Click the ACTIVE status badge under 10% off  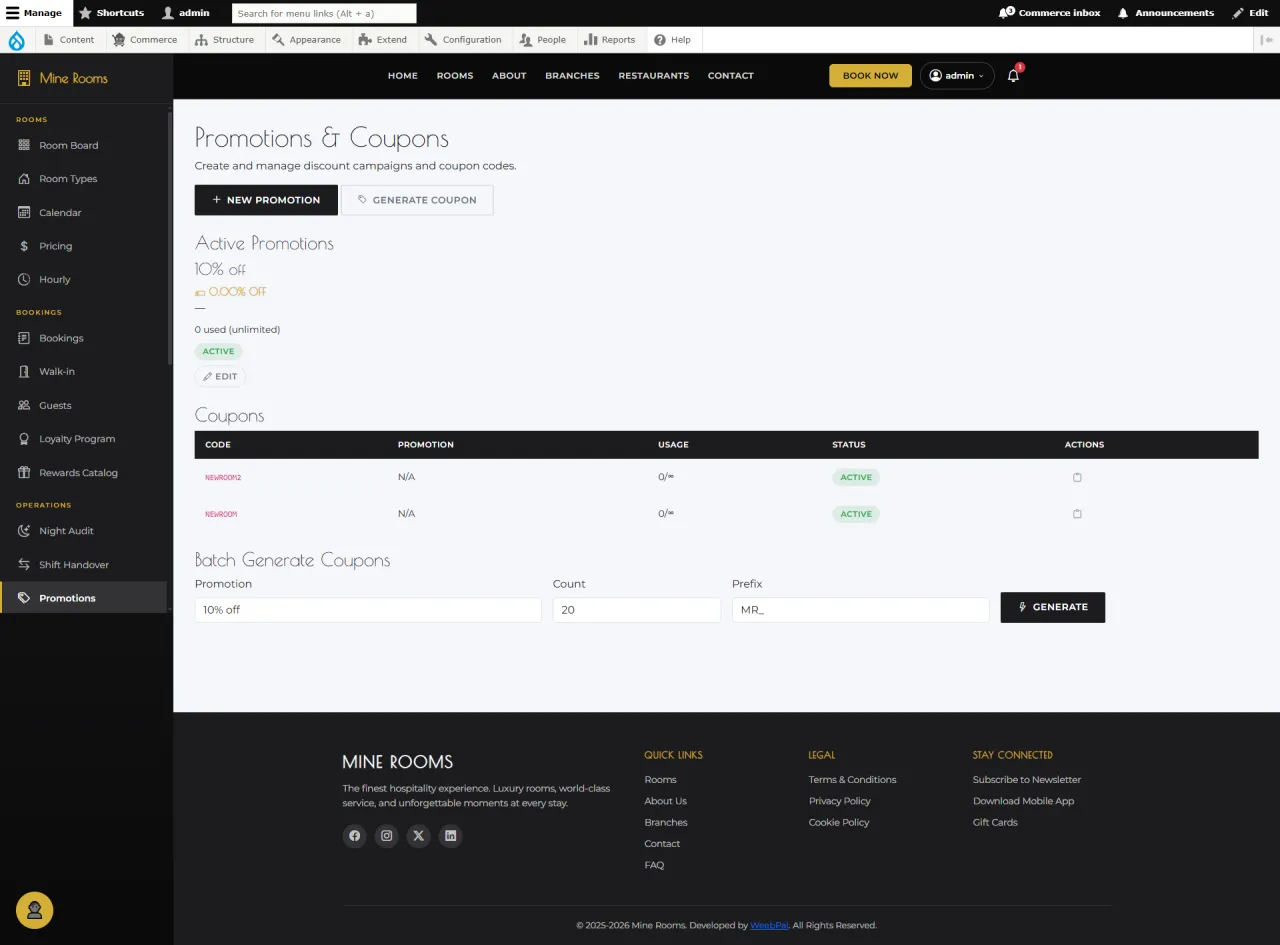pos(218,352)
